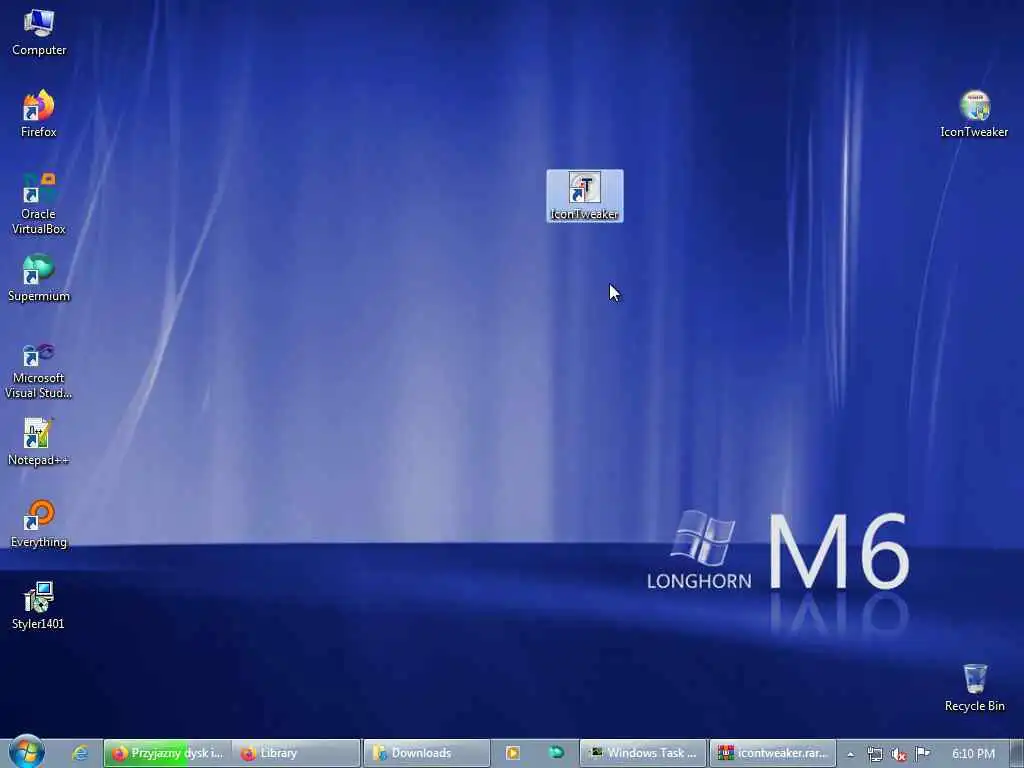Click the highlighted IconTweaker shortcut on the desktop
Image resolution: width=1024 pixels, height=768 pixels.
(584, 196)
